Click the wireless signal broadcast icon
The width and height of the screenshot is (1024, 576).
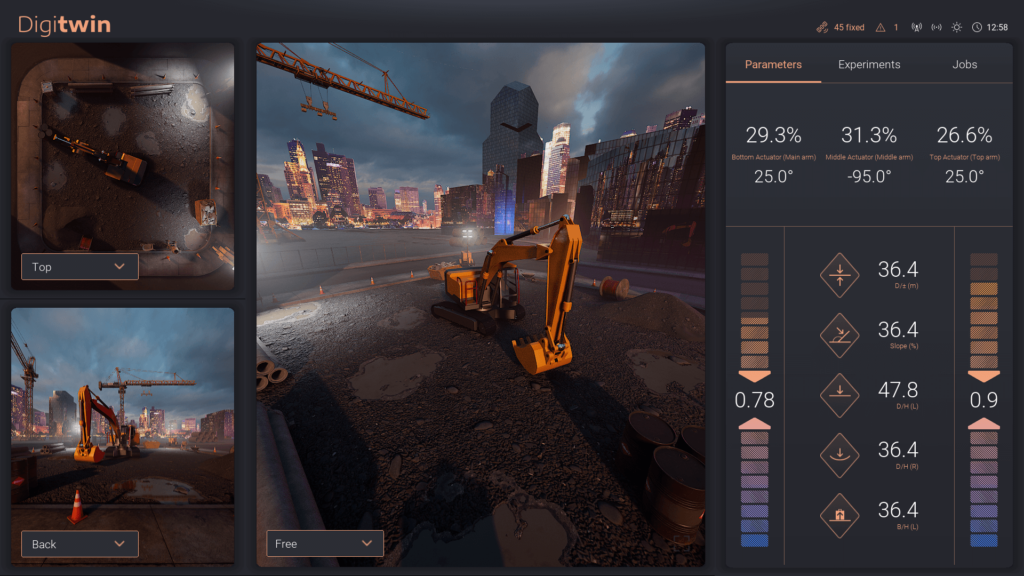(x=936, y=27)
